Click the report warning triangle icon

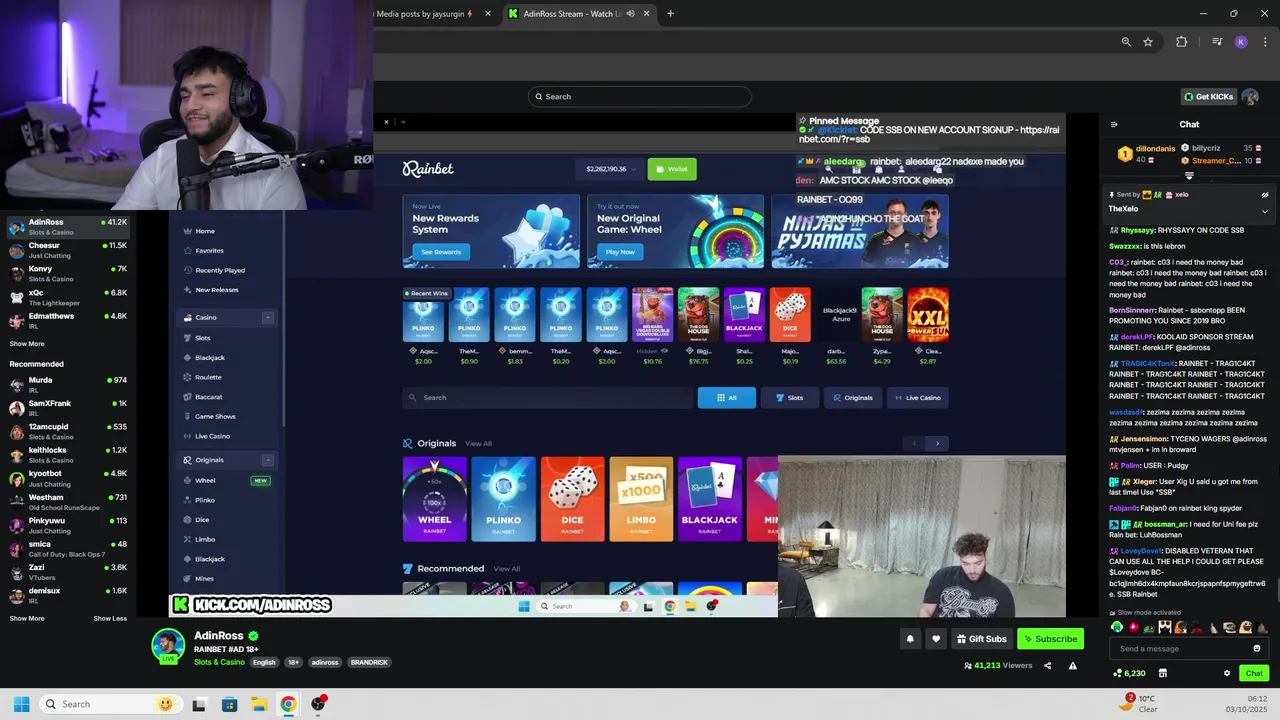(1072, 666)
